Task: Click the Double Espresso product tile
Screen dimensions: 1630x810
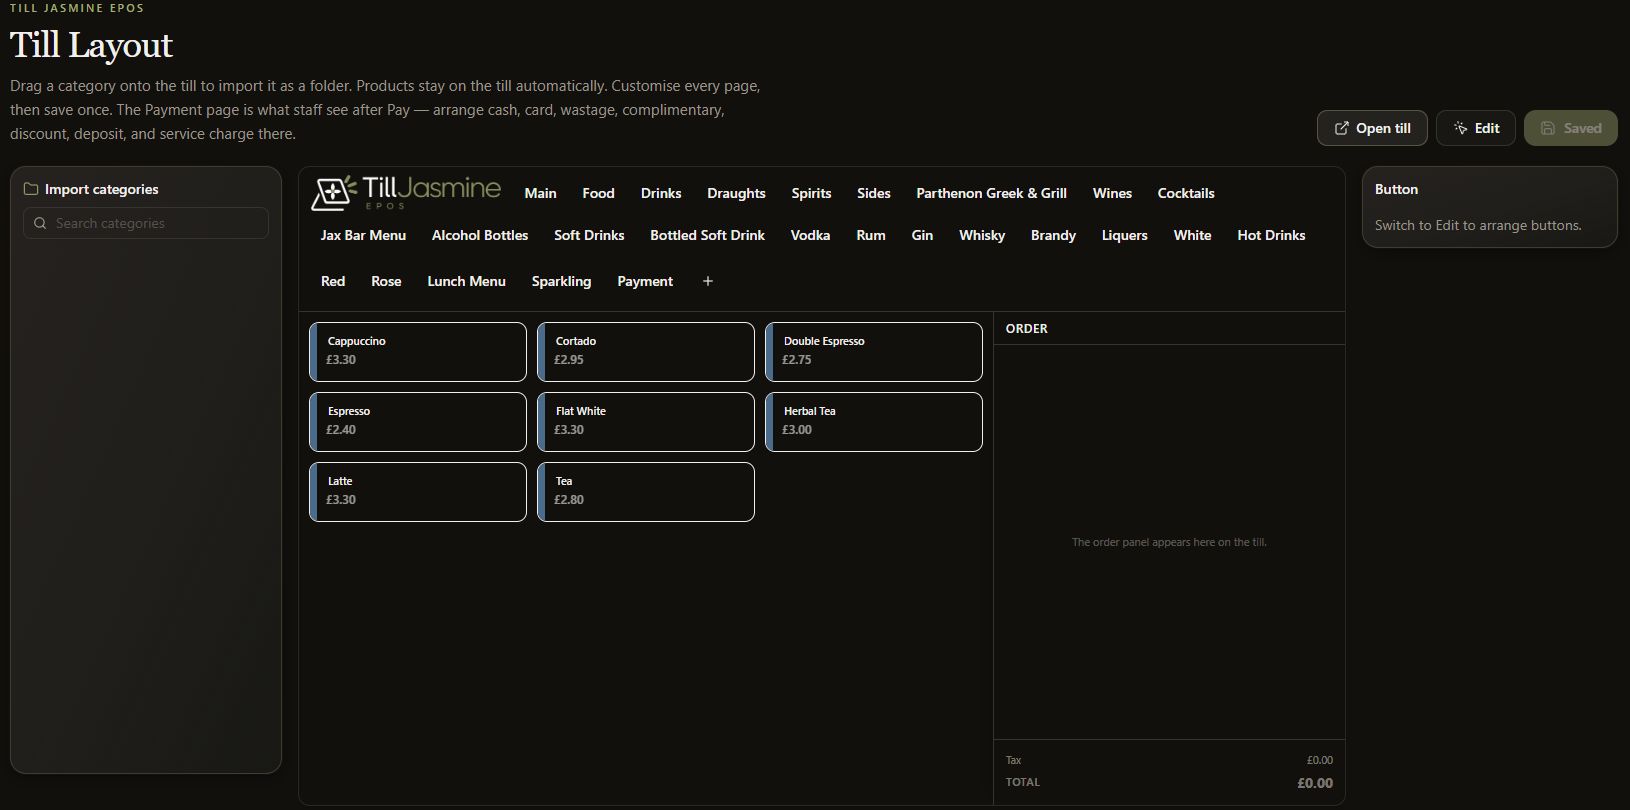Action: pos(874,352)
